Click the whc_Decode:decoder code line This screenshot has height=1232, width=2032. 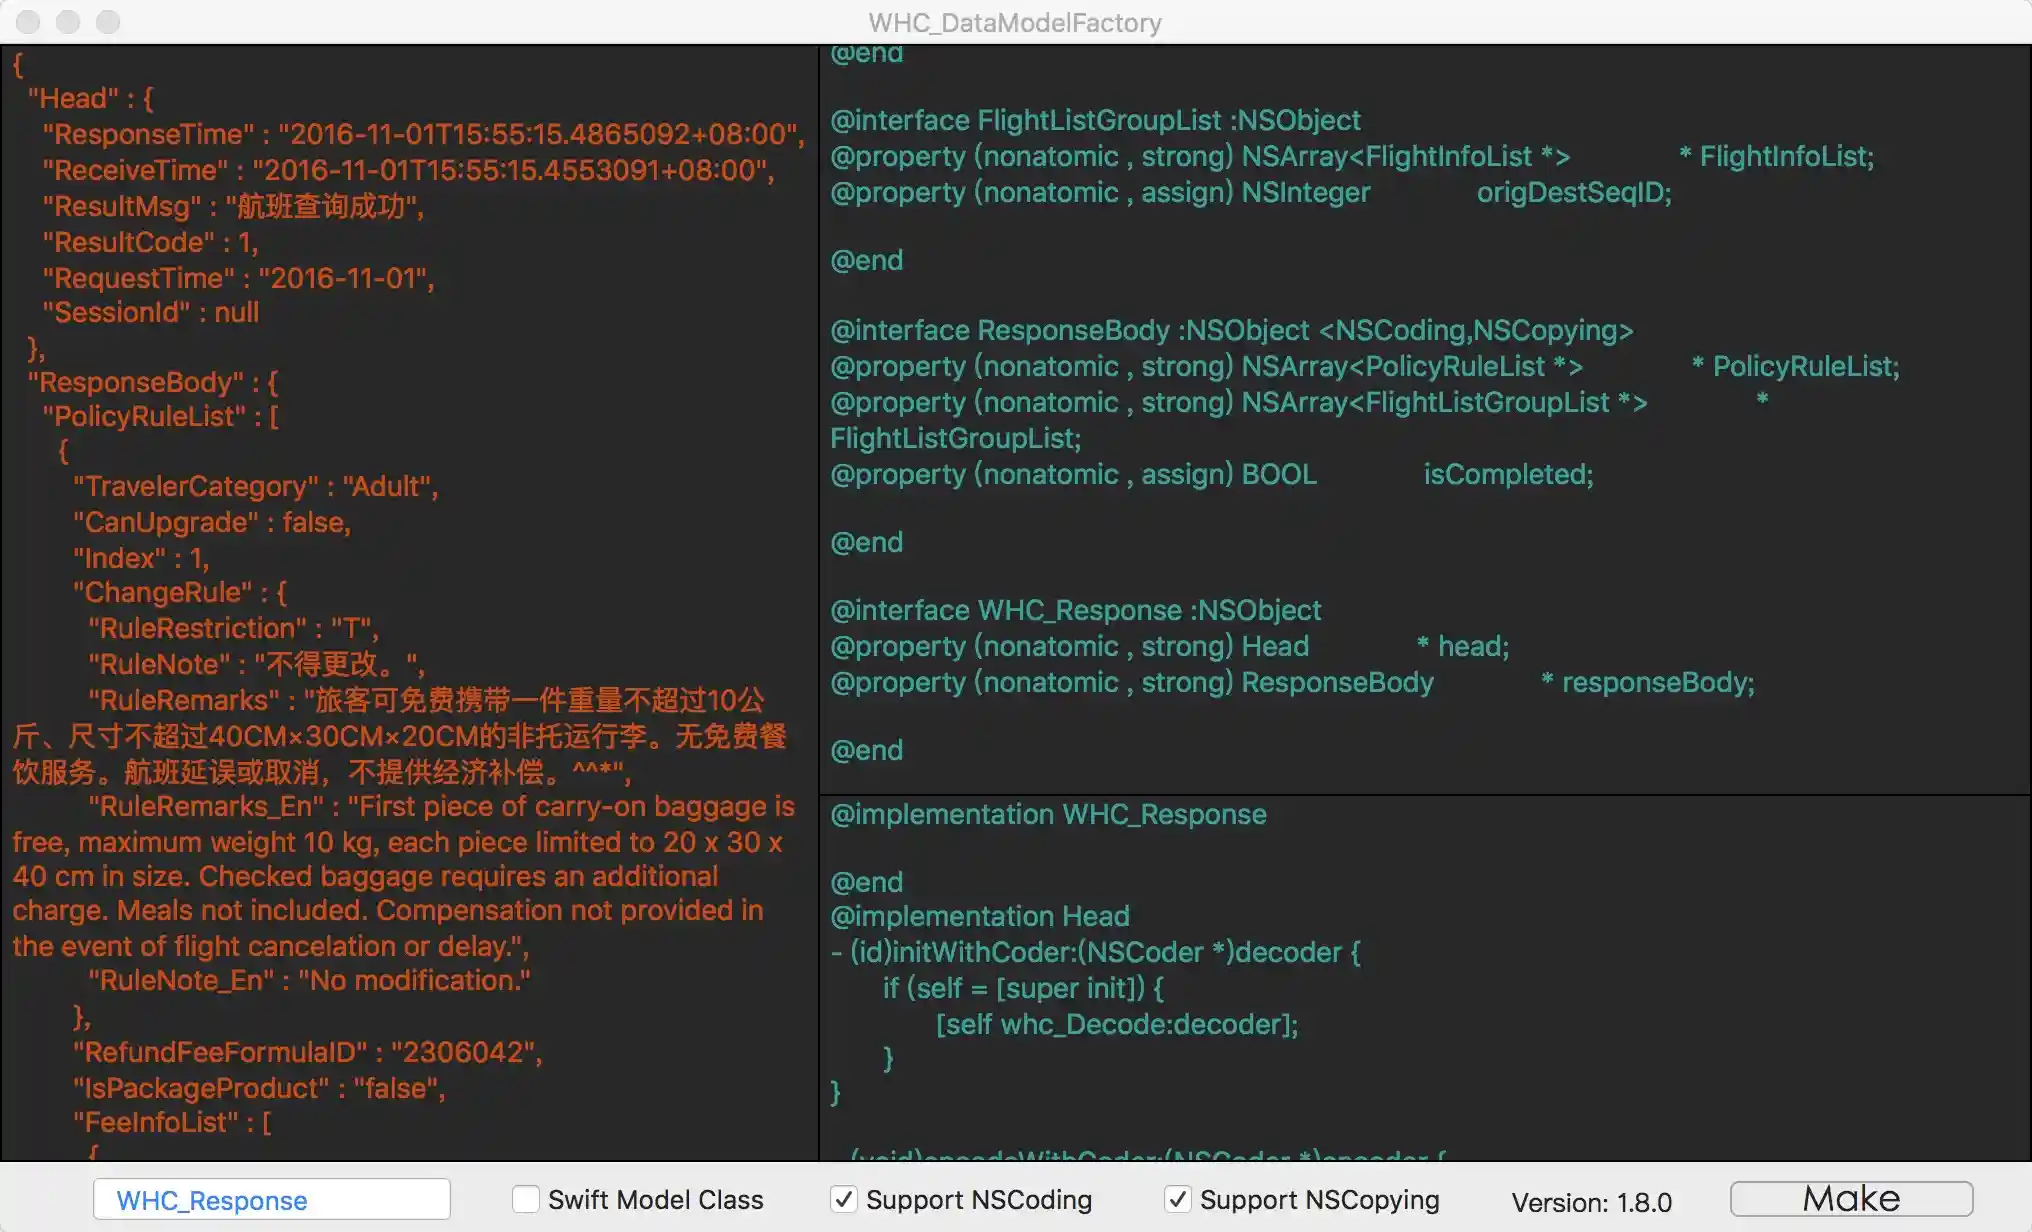[1116, 1024]
